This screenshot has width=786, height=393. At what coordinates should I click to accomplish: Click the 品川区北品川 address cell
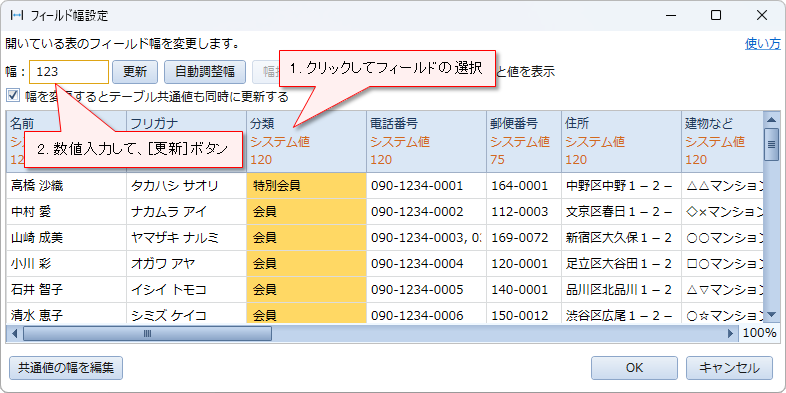point(621,290)
